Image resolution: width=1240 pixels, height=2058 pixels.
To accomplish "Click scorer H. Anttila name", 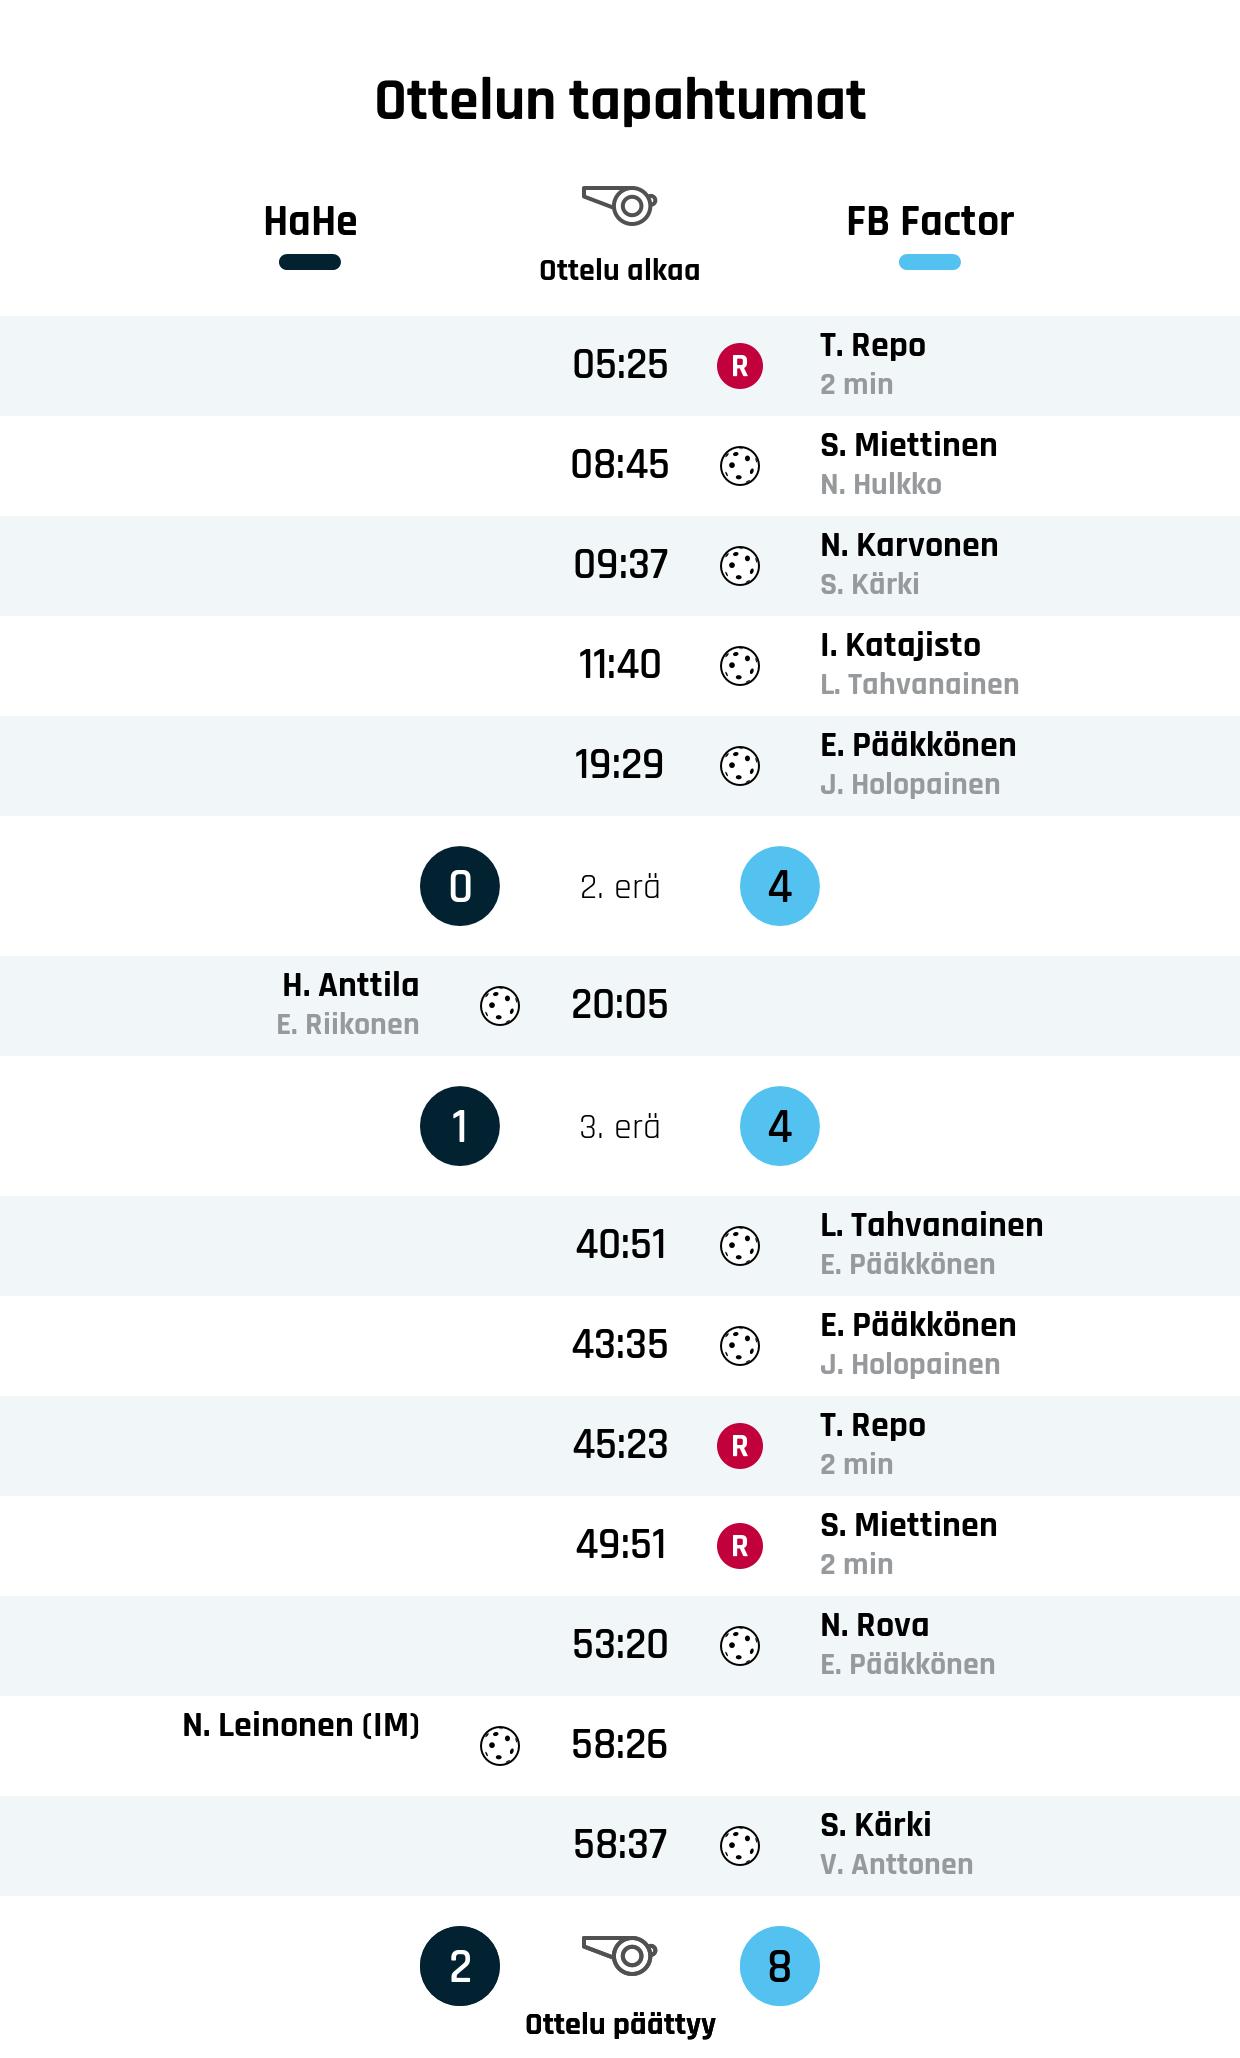I will [350, 985].
